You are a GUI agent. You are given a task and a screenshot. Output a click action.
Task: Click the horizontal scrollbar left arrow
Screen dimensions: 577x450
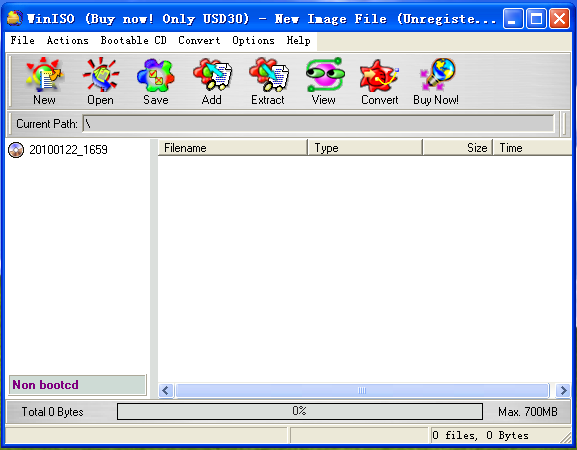point(166,390)
